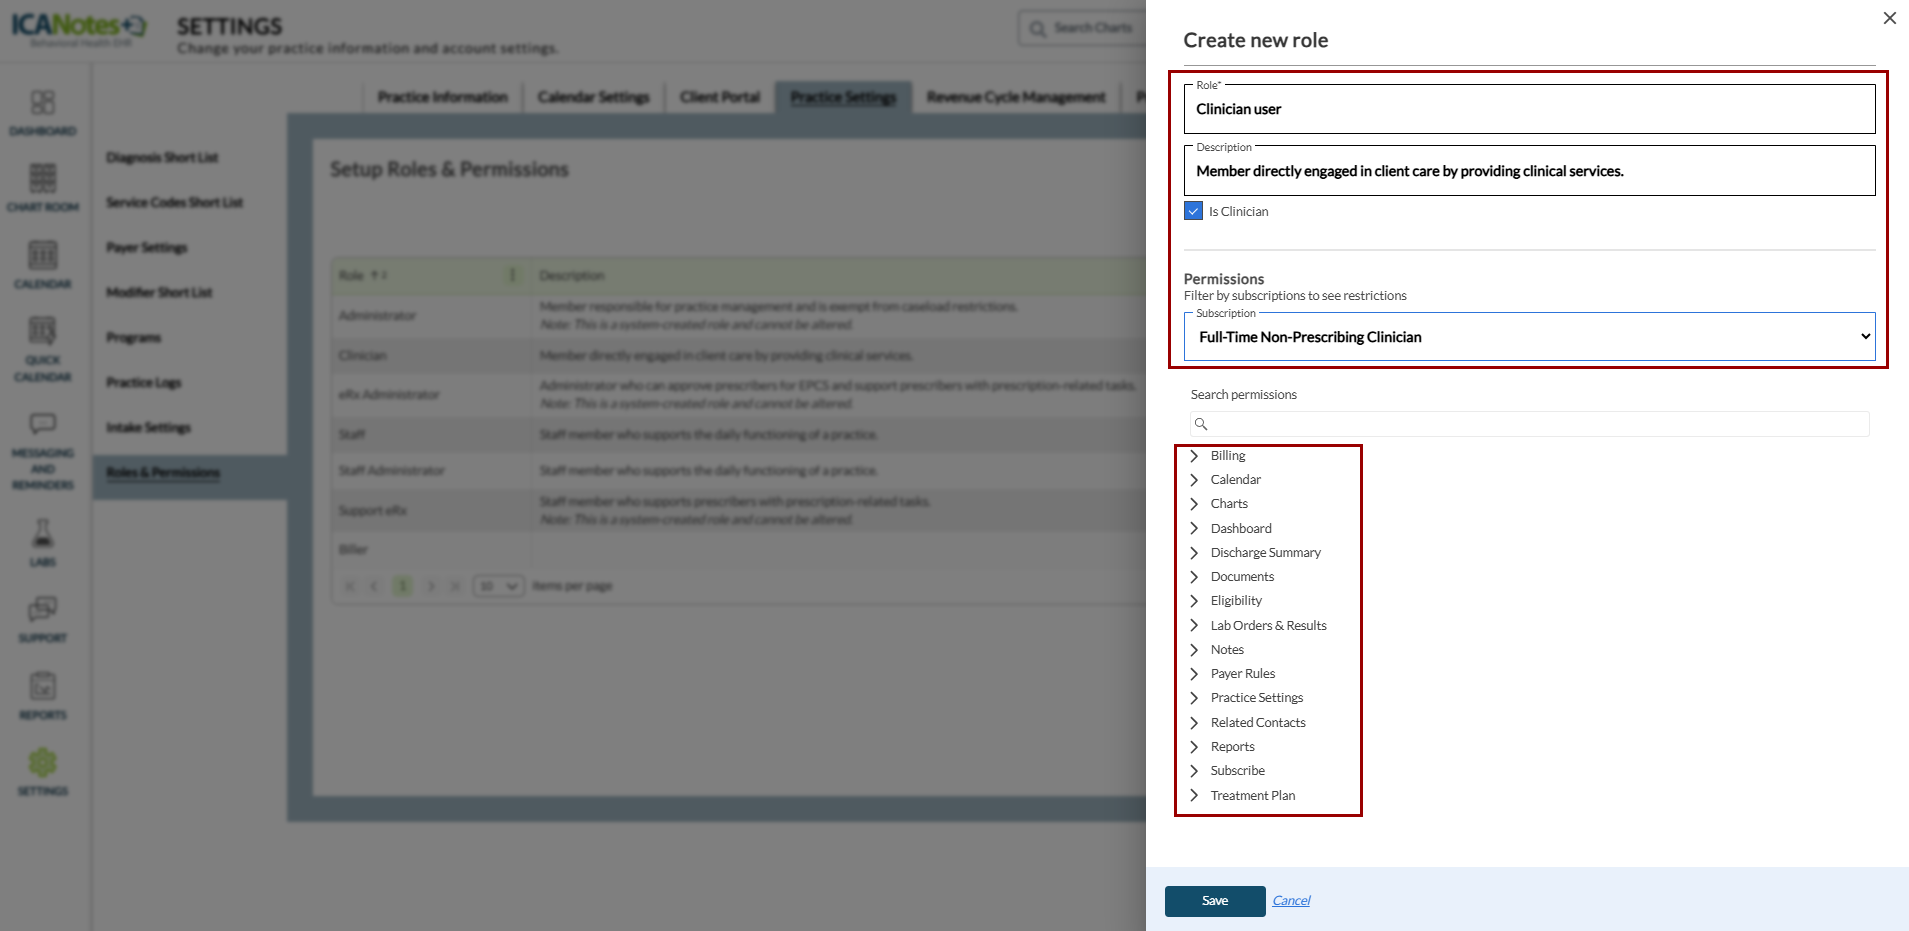
Task: Select the Practice Settings tab
Action: [x=843, y=97]
